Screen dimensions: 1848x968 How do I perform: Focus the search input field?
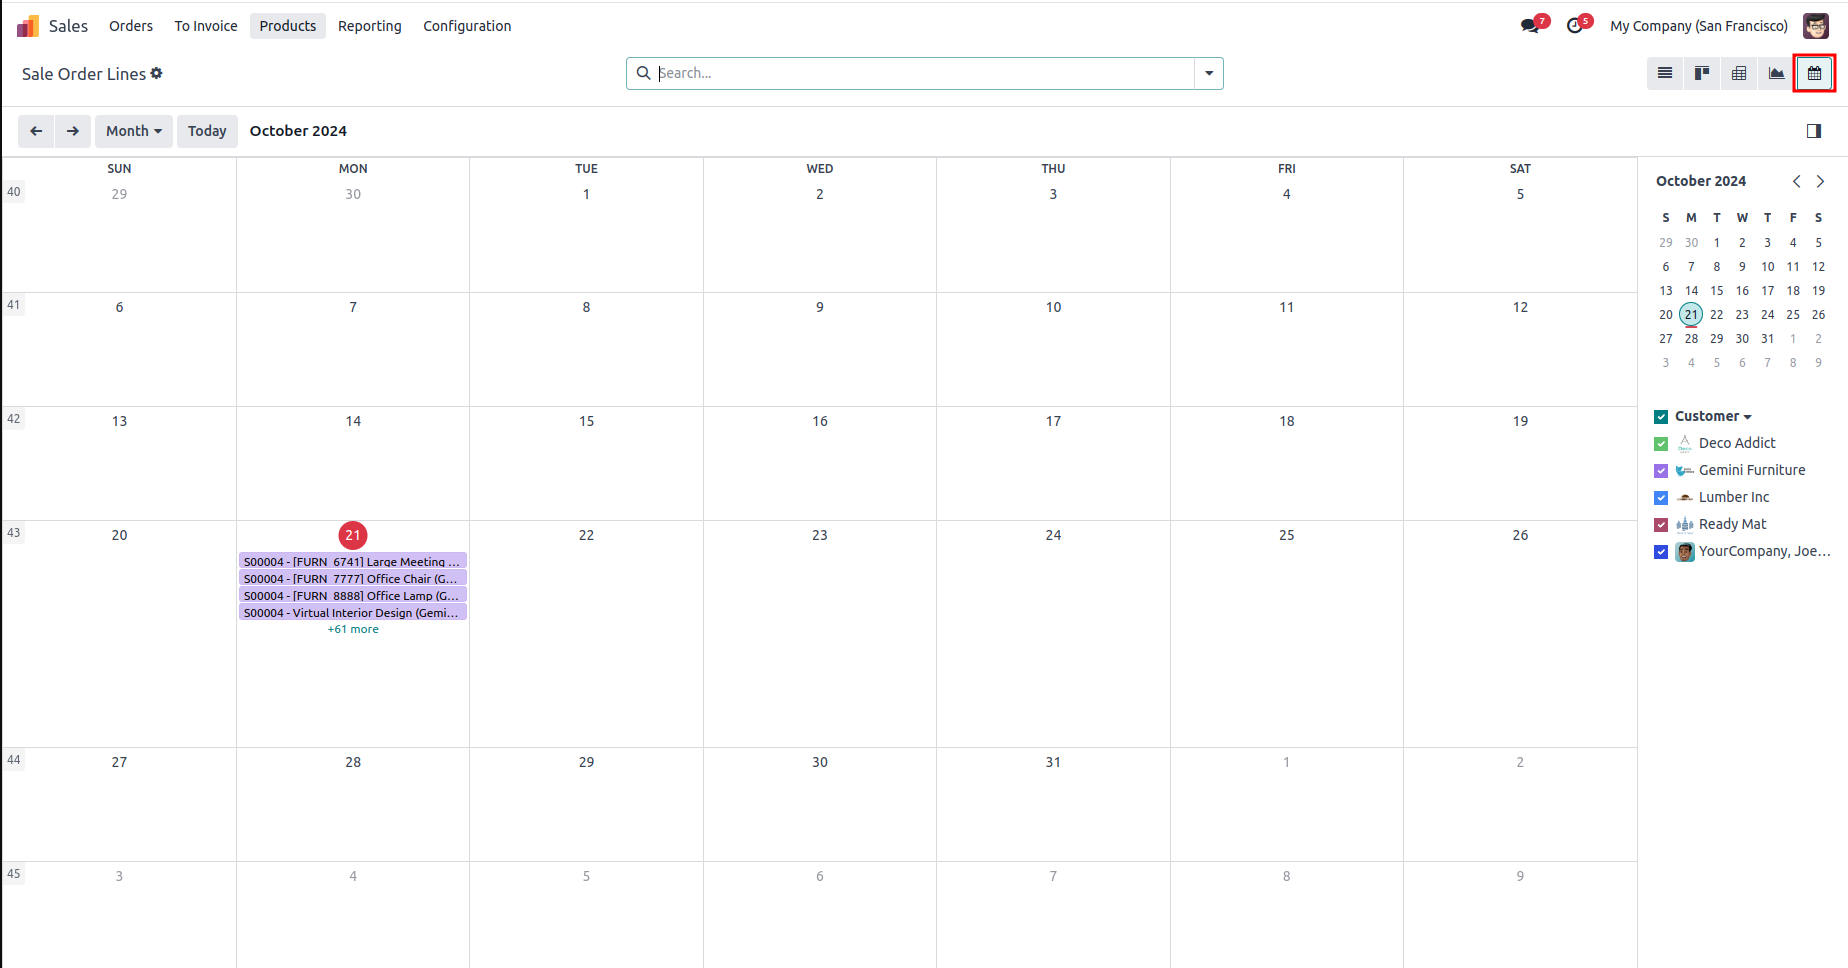(920, 73)
